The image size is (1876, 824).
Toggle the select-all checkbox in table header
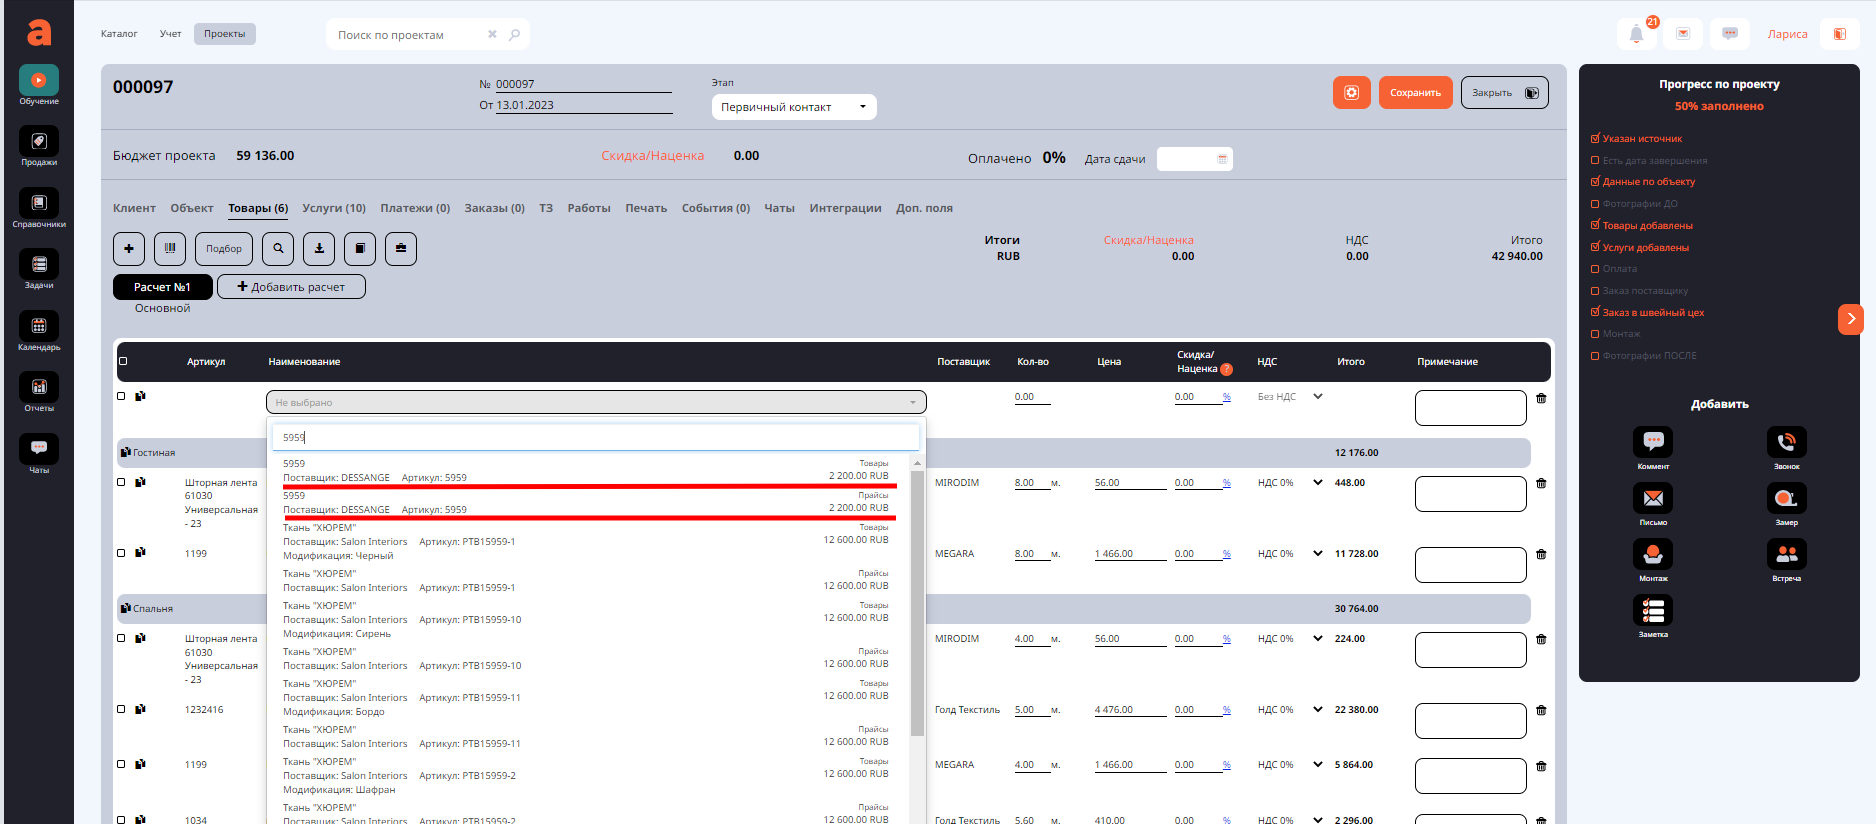click(x=123, y=361)
